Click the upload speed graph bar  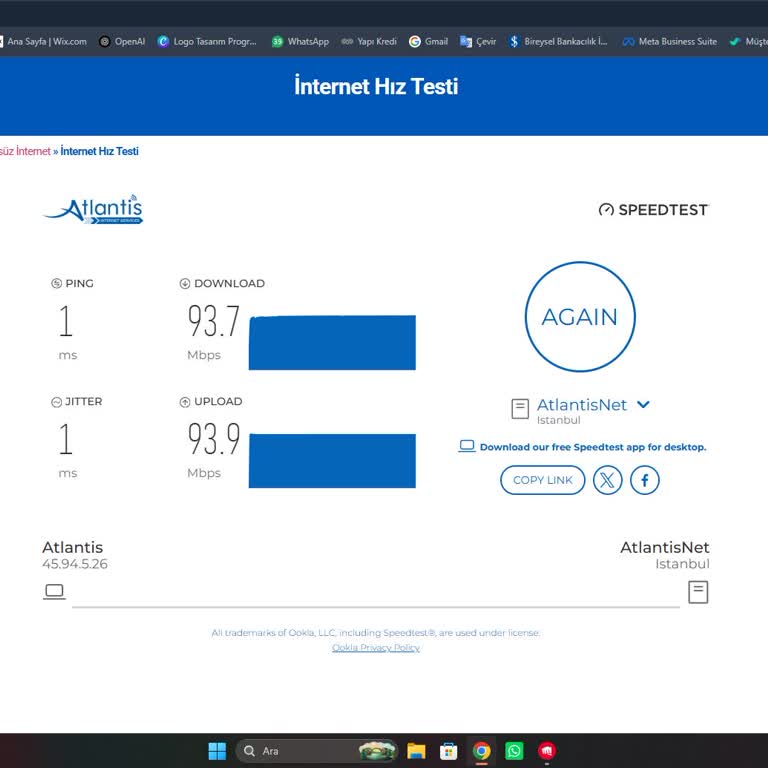pyautogui.click(x=332, y=460)
